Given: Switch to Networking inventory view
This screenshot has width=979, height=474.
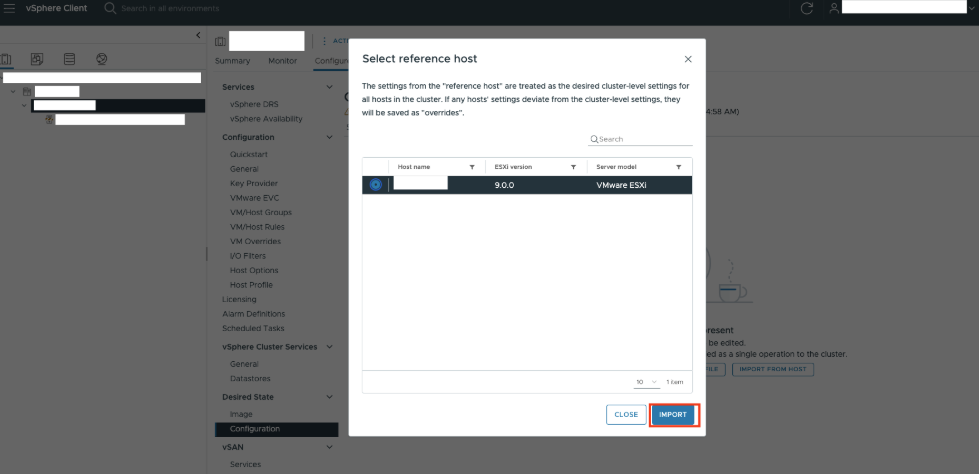Looking at the screenshot, I should point(102,59).
